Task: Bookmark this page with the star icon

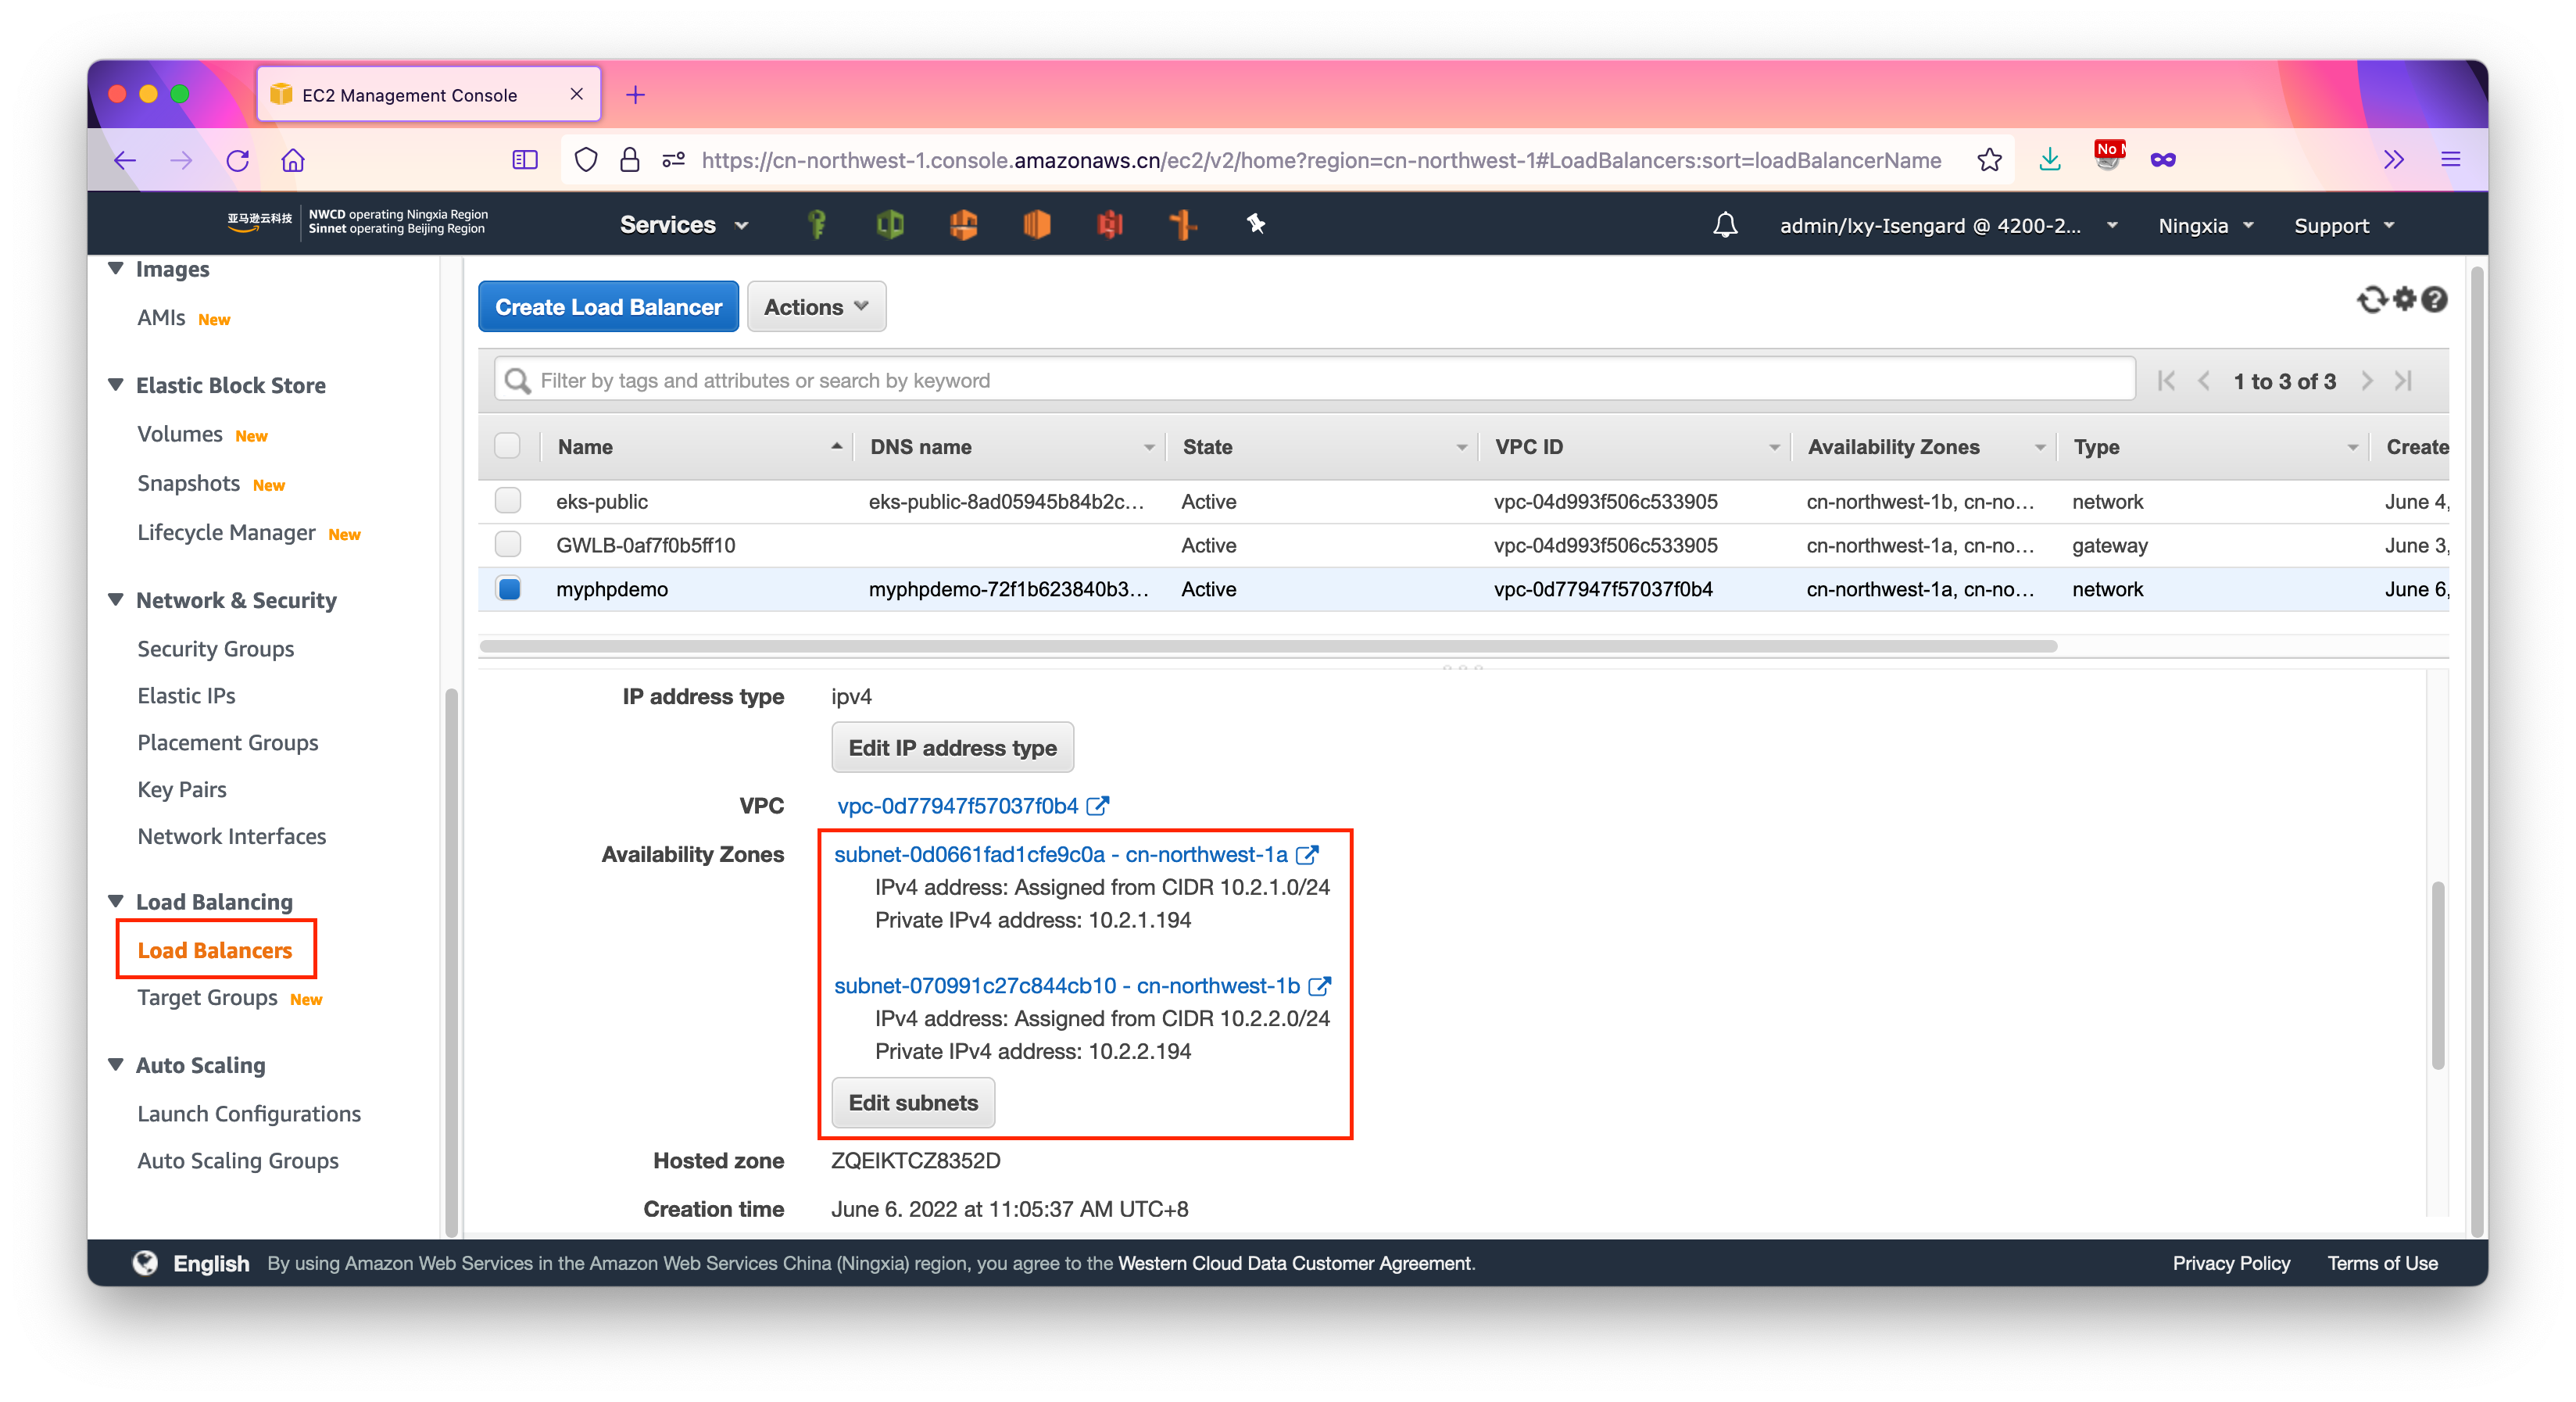Action: (1989, 160)
